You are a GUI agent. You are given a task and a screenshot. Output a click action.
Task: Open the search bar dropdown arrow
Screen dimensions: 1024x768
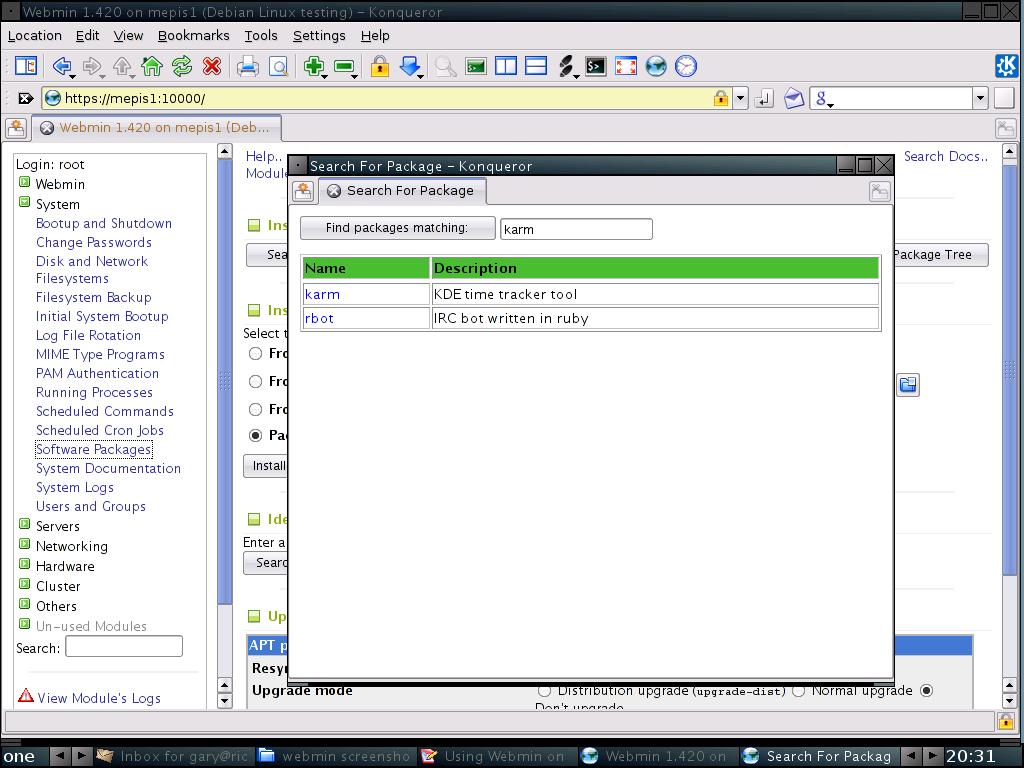(x=980, y=99)
